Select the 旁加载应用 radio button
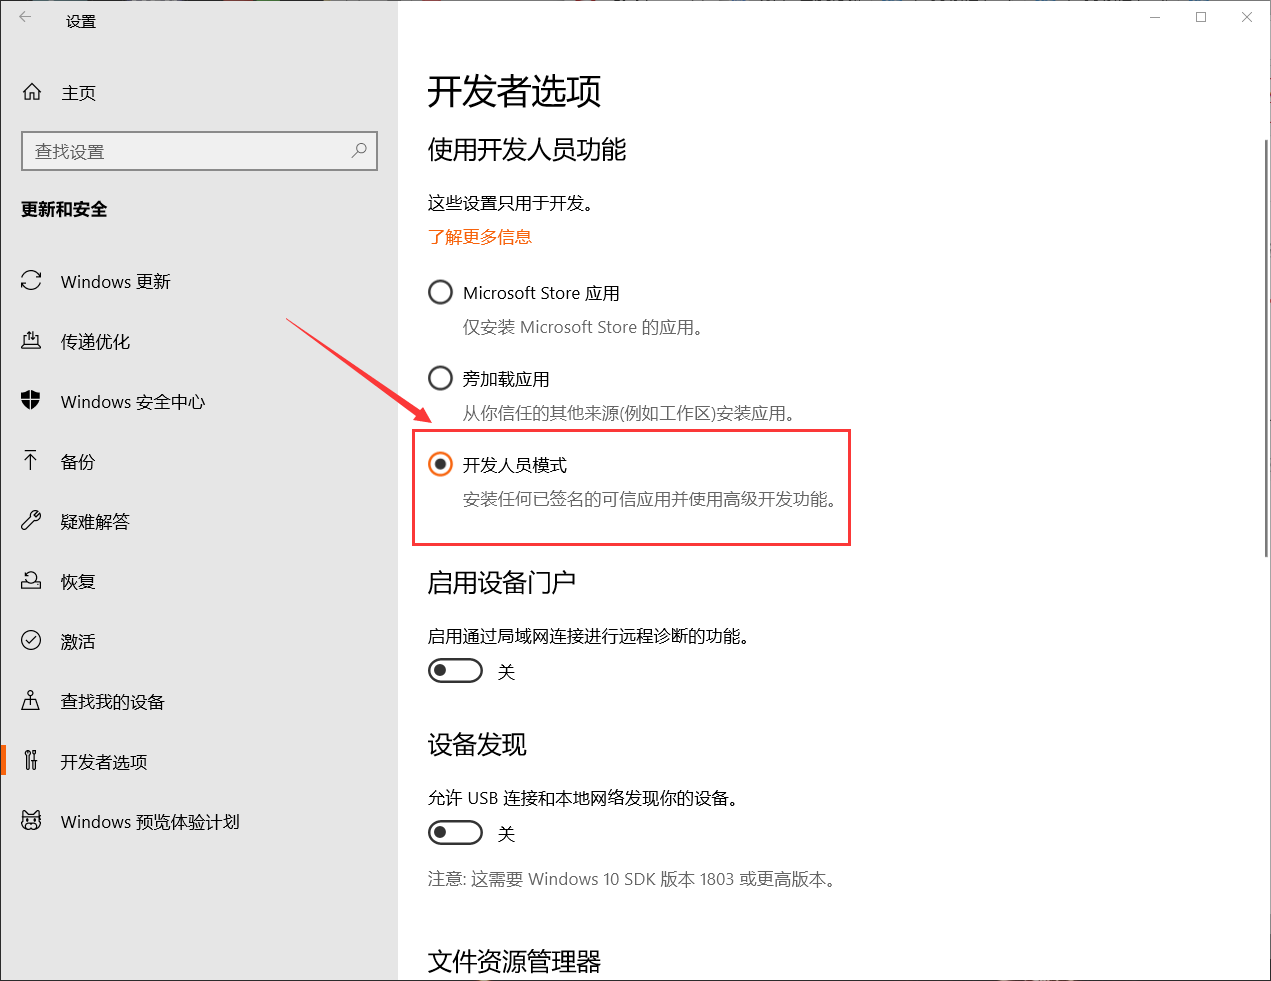 440,378
